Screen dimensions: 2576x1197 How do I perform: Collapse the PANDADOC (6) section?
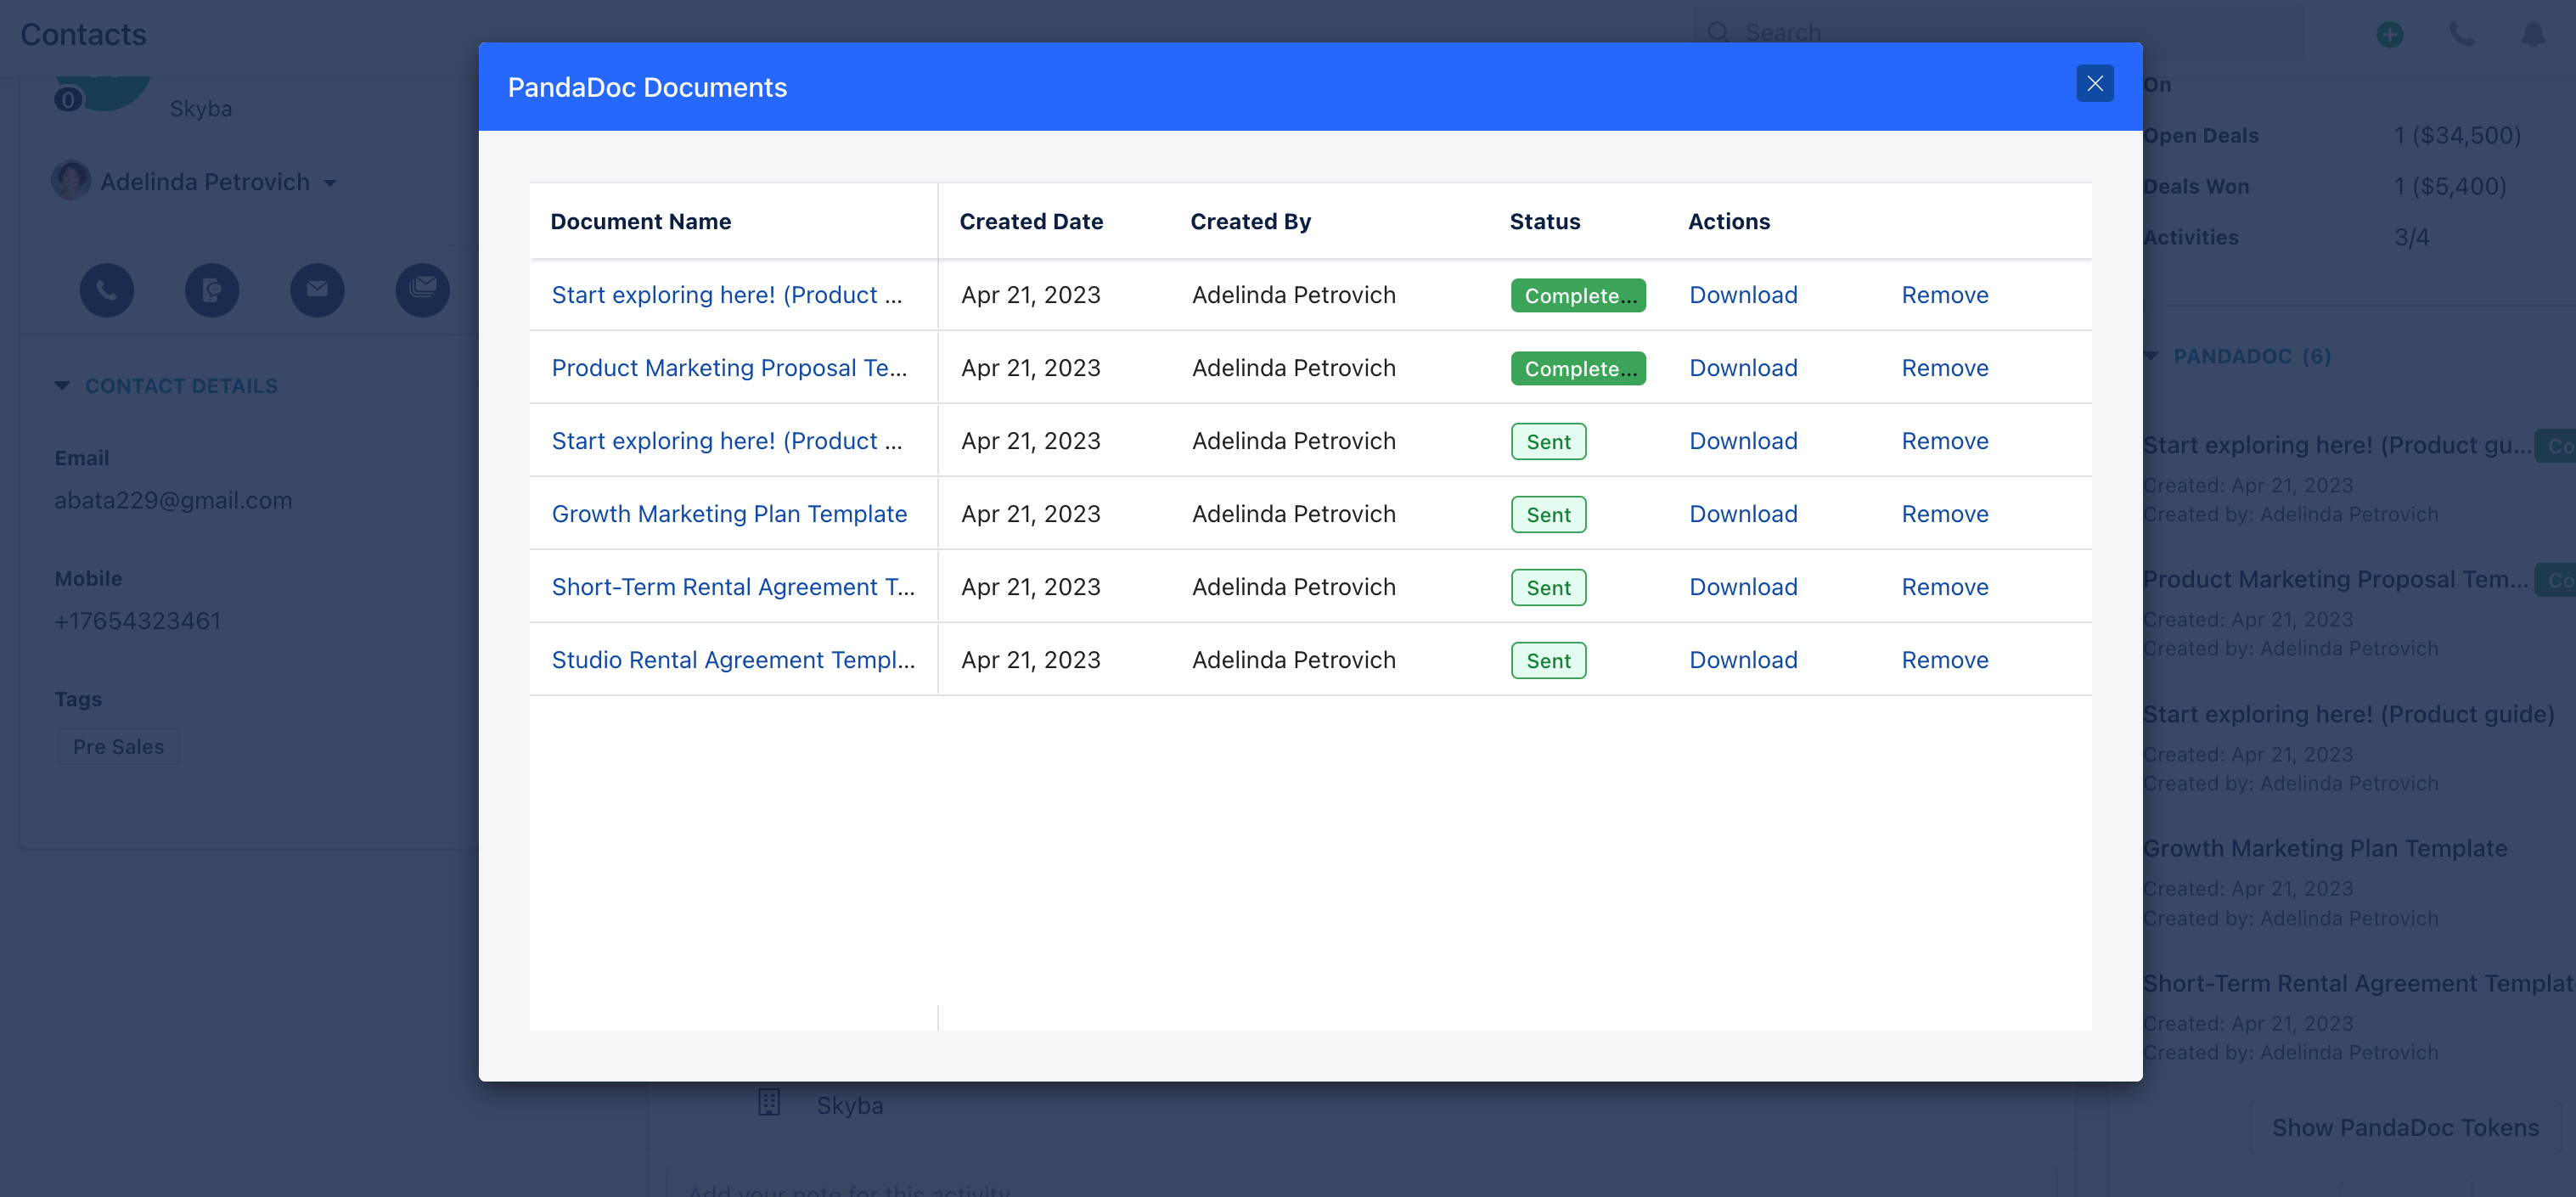tap(2152, 356)
